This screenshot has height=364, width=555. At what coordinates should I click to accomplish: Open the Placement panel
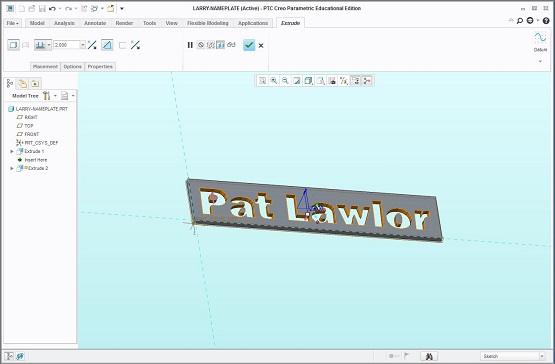click(45, 67)
